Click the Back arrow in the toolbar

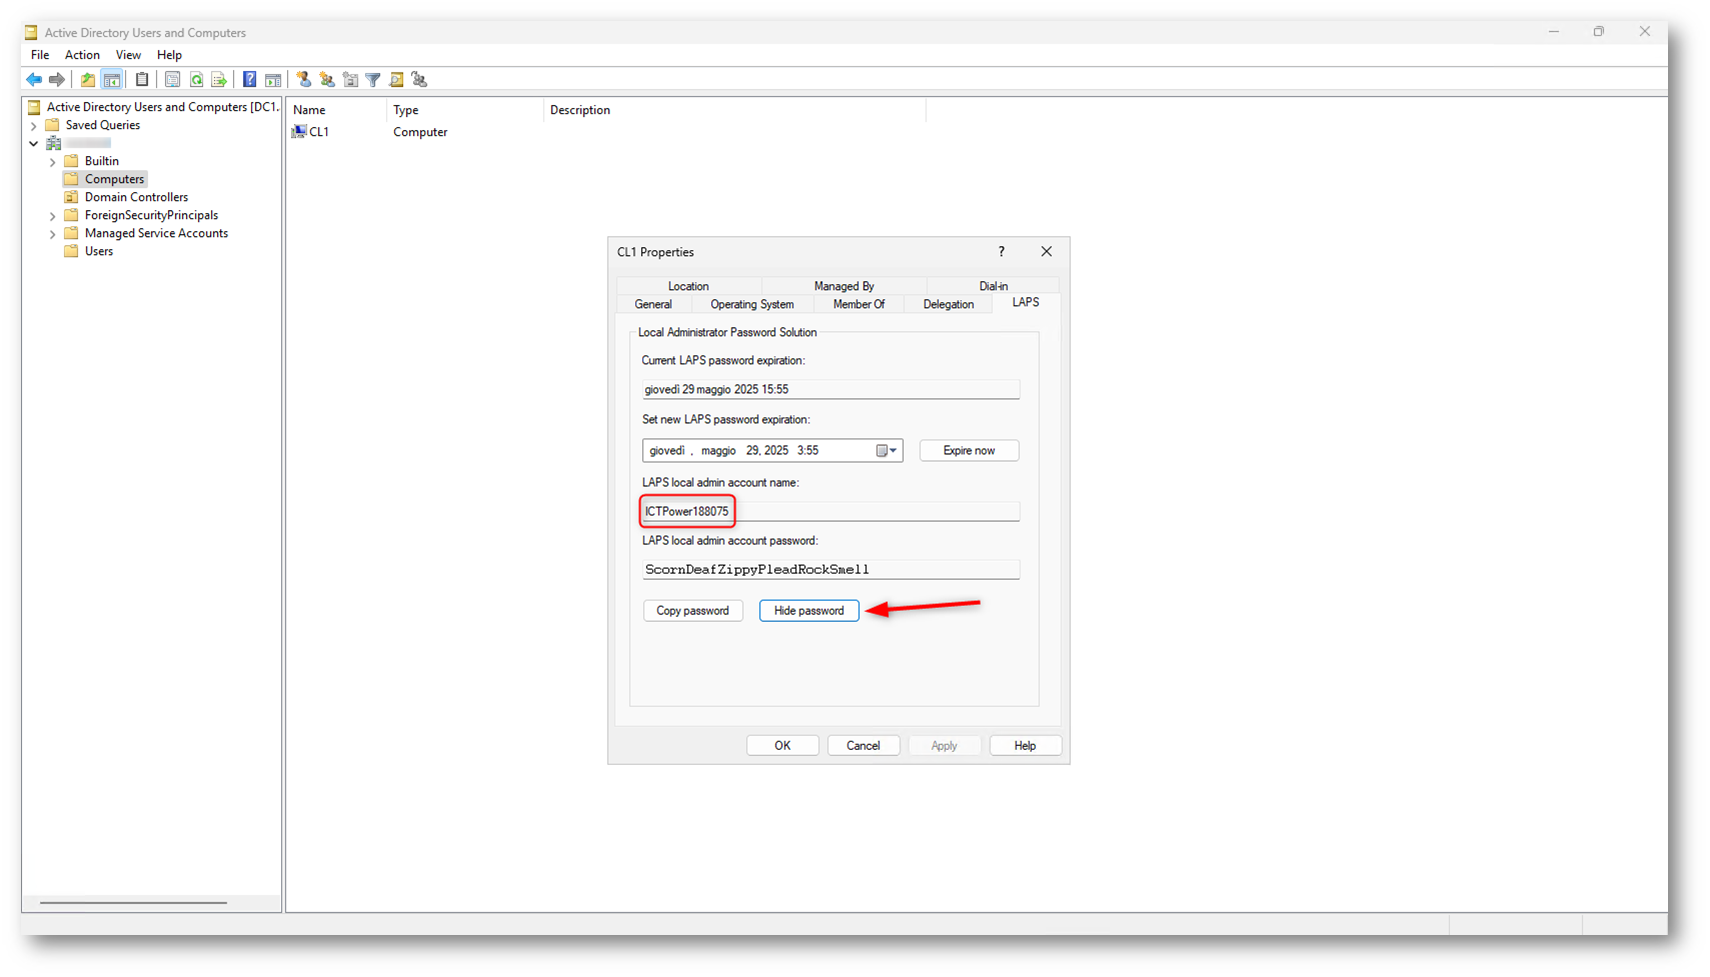pyautogui.click(x=34, y=80)
